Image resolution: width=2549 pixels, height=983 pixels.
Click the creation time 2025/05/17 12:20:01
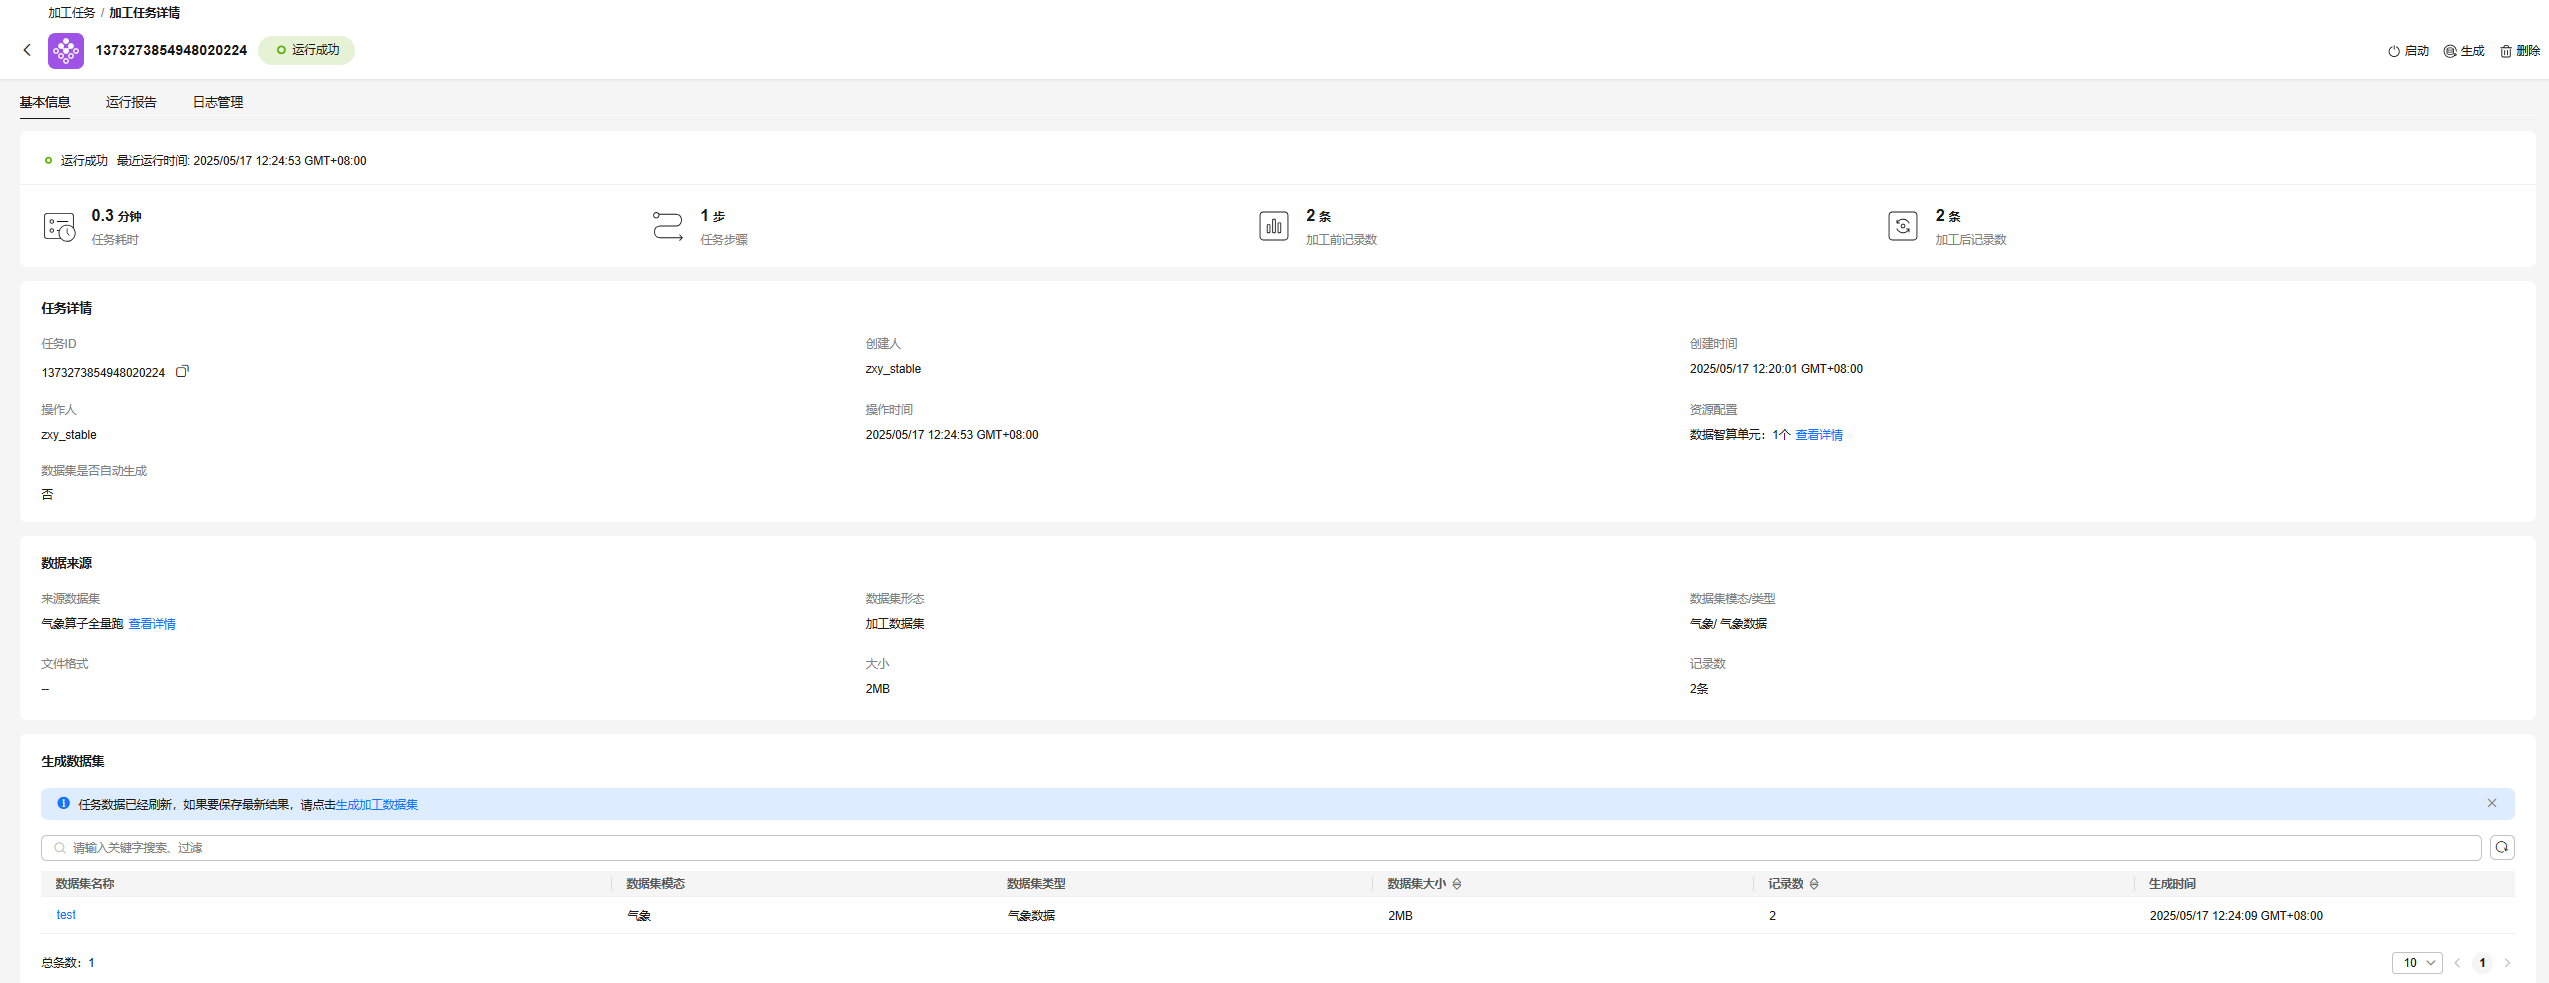pos(1776,369)
